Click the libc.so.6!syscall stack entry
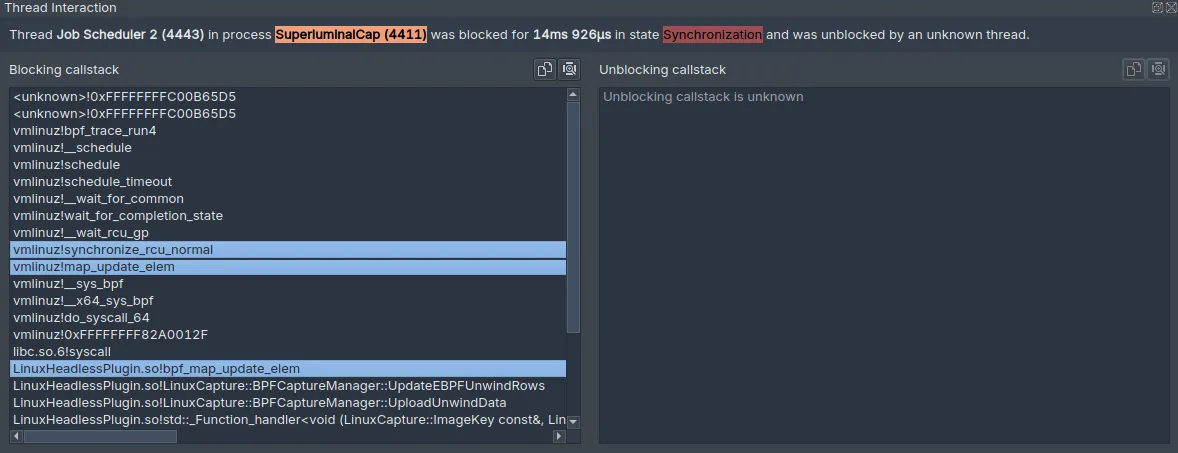 pos(62,352)
